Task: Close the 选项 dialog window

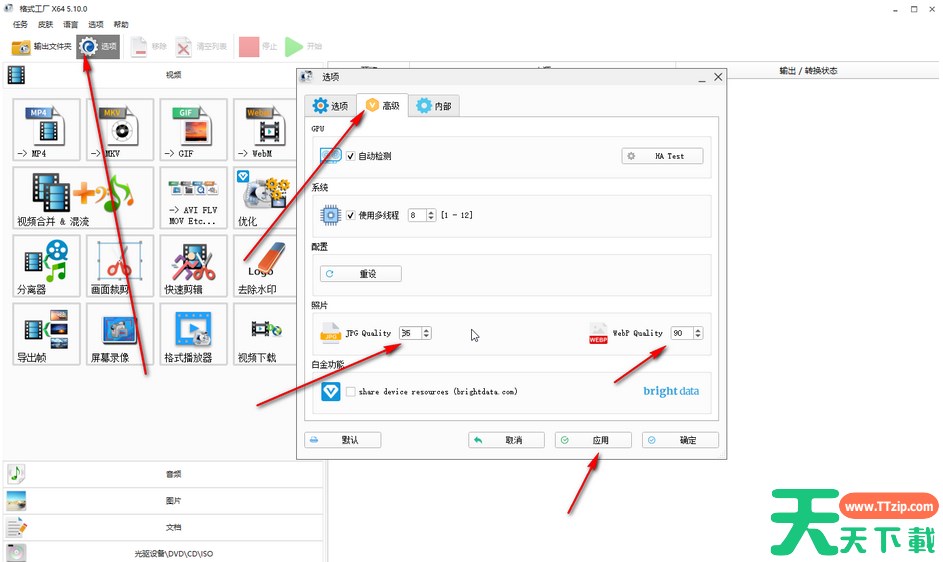Action: point(718,77)
